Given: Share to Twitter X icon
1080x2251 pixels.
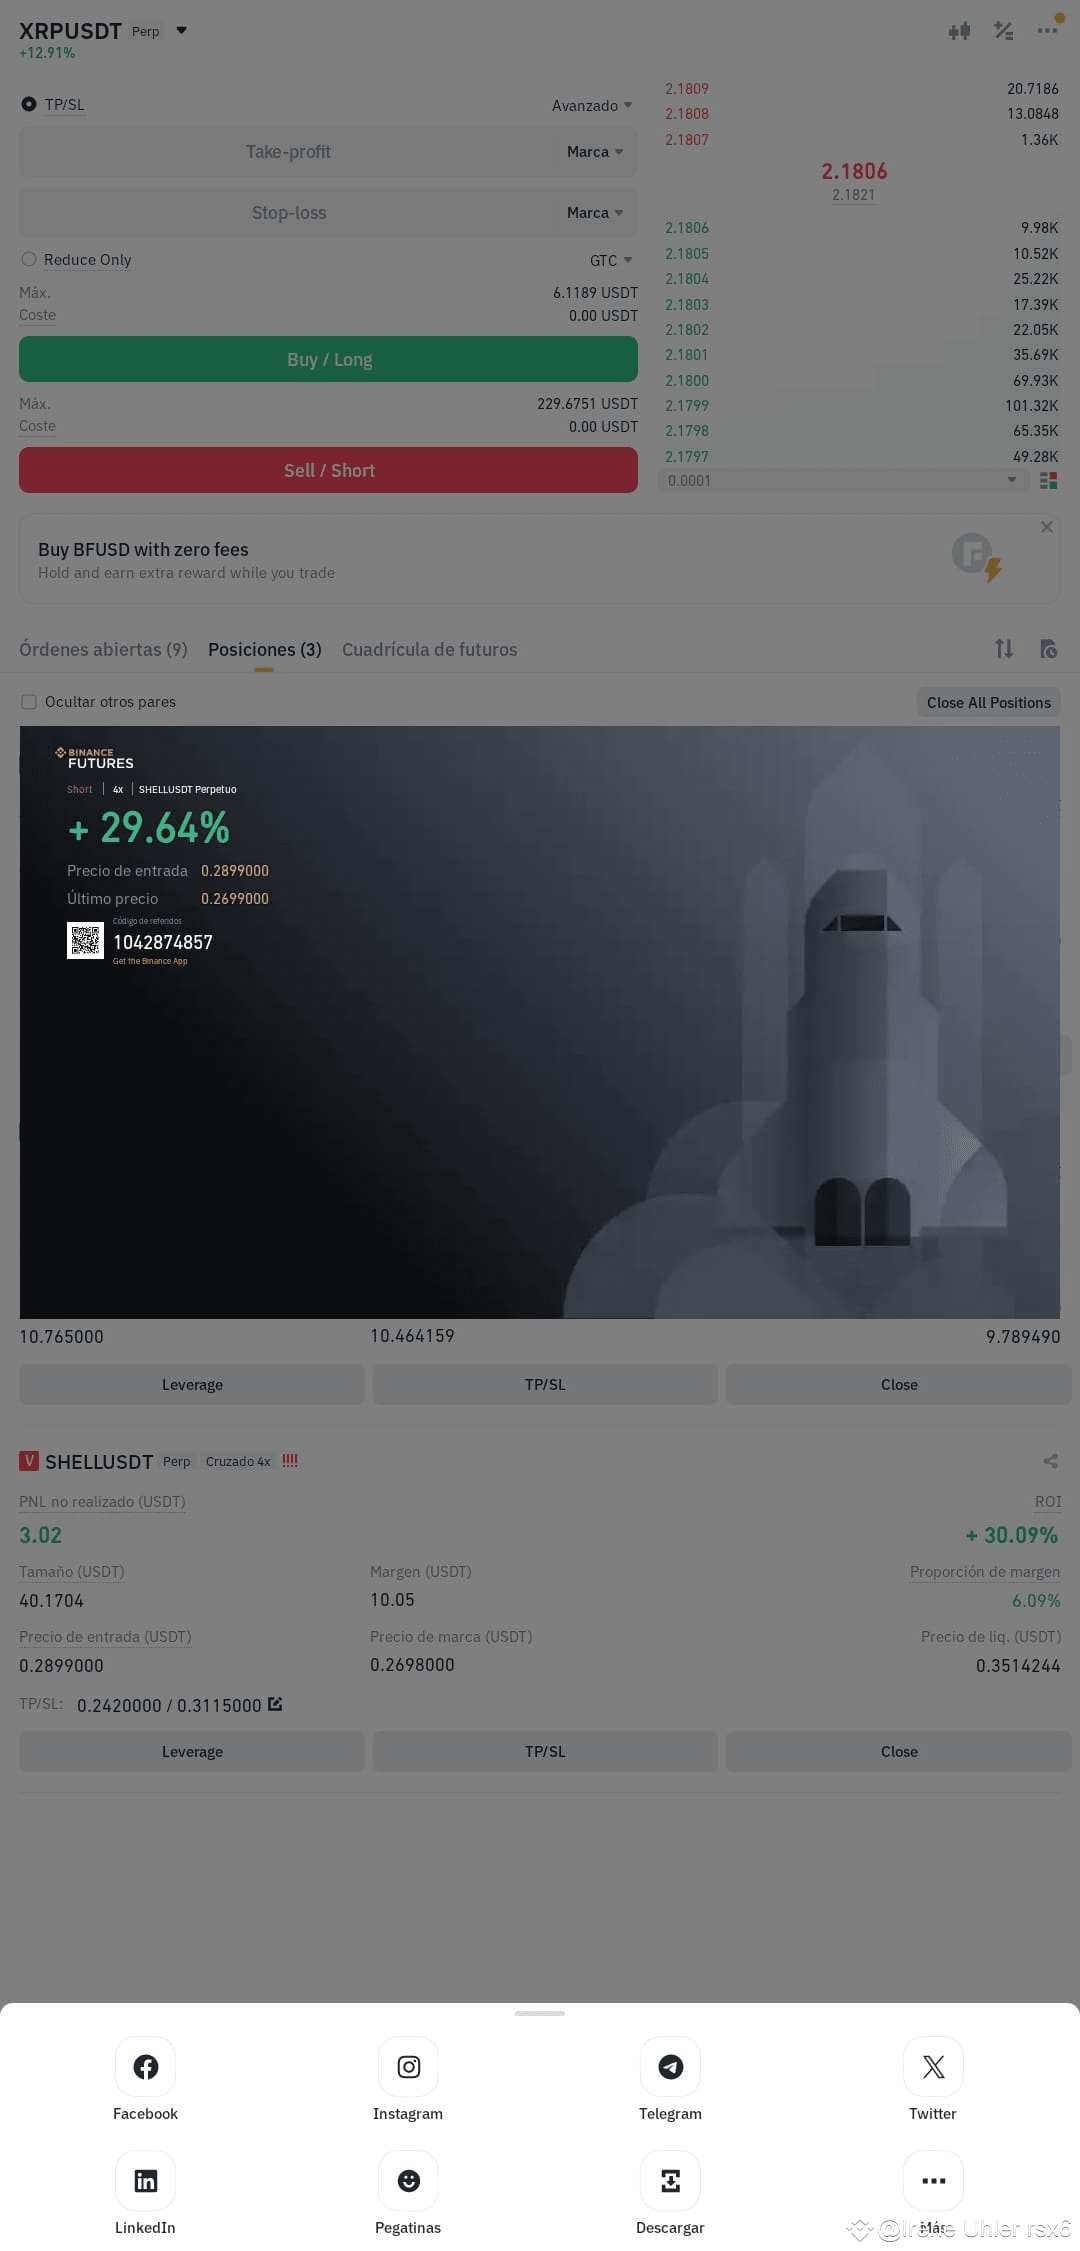Looking at the screenshot, I should click(x=933, y=2066).
